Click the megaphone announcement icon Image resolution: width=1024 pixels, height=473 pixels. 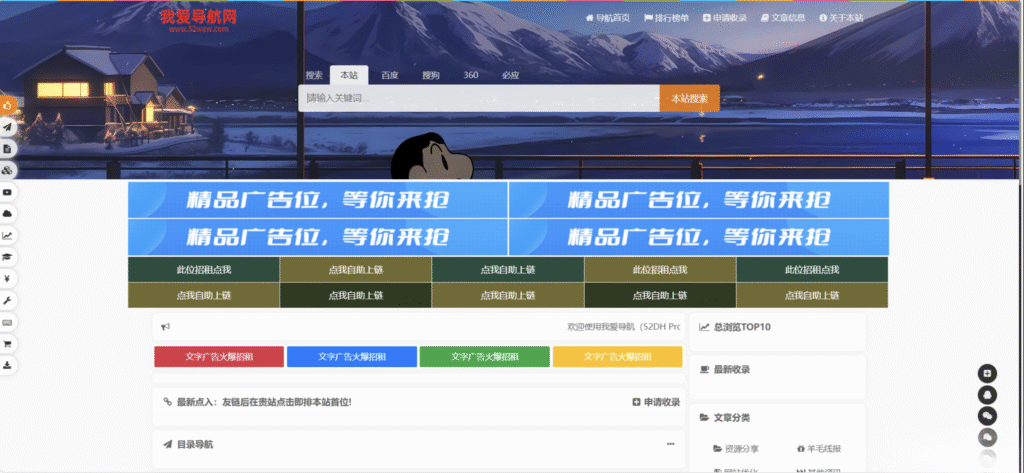[166, 327]
